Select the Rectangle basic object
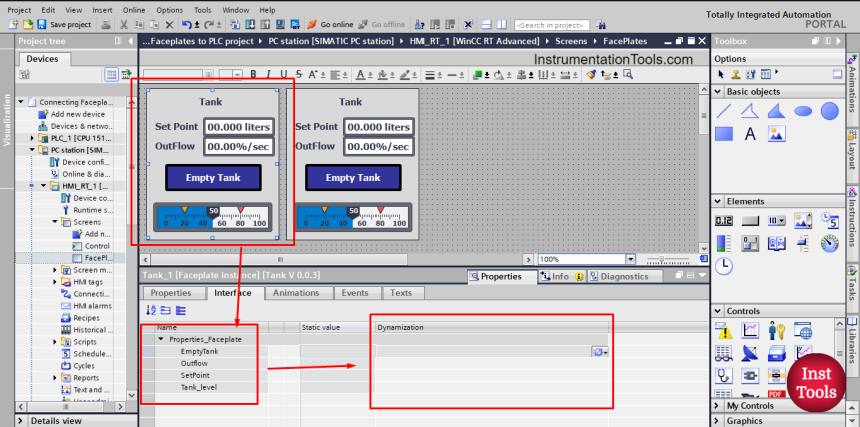Screen dimensions: 860x427 (x=724, y=134)
